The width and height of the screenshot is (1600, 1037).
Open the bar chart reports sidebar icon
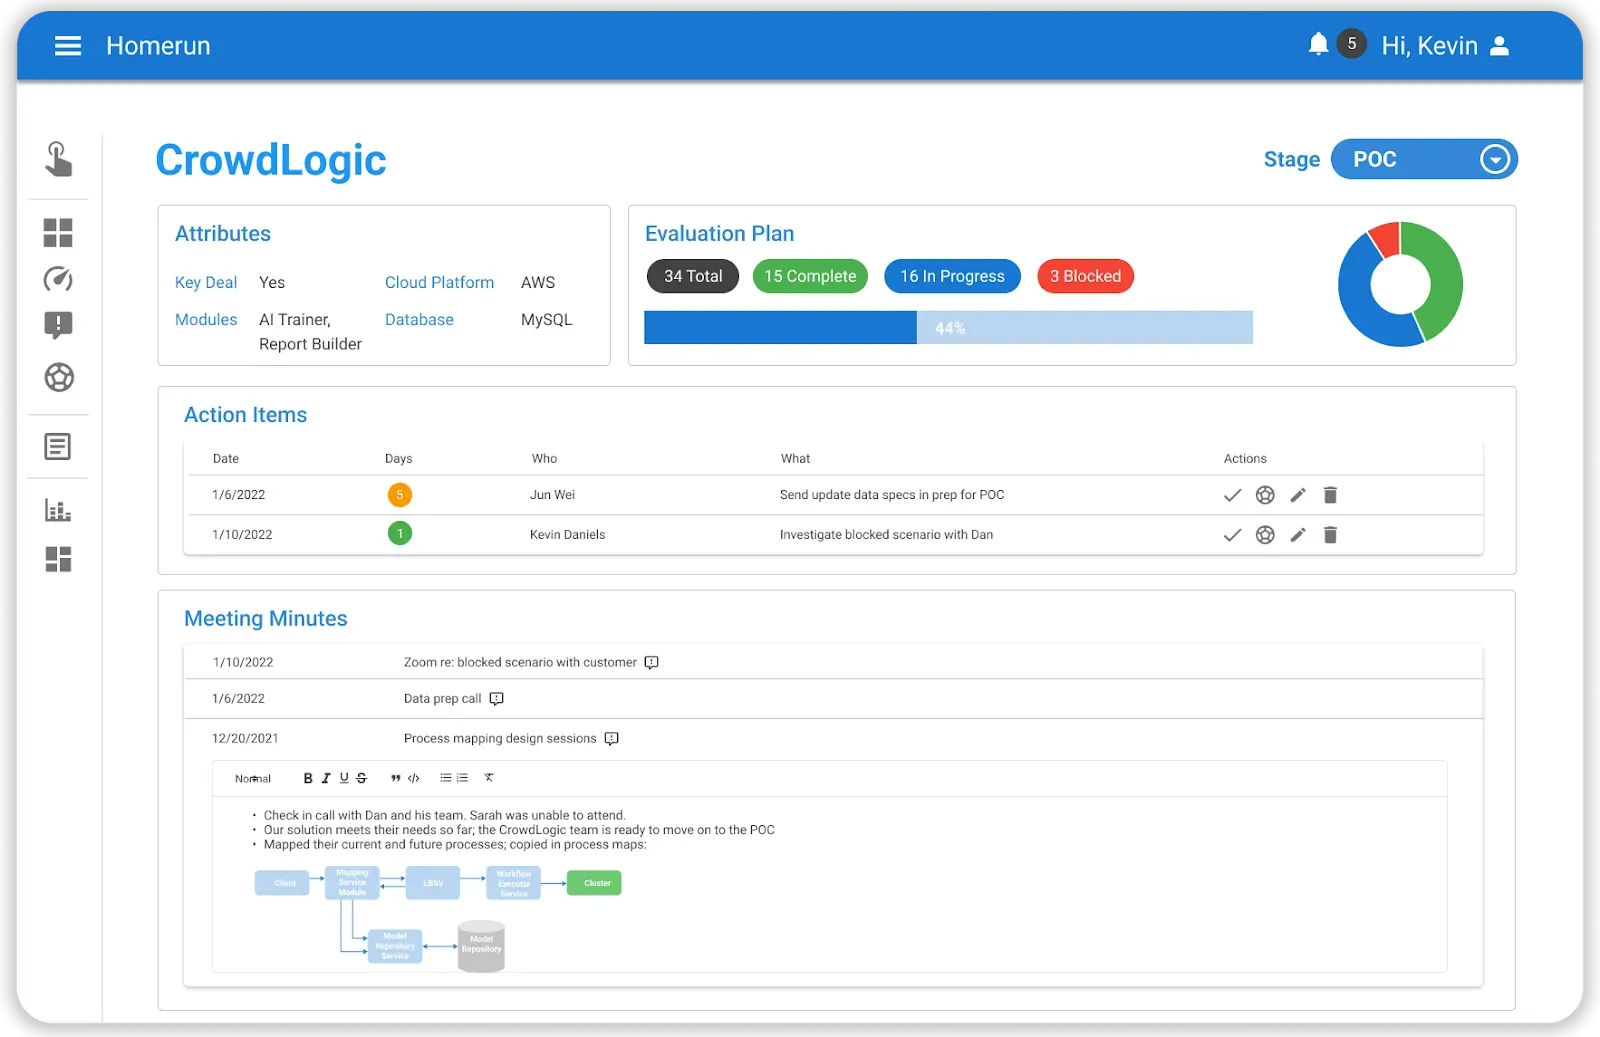(x=58, y=510)
